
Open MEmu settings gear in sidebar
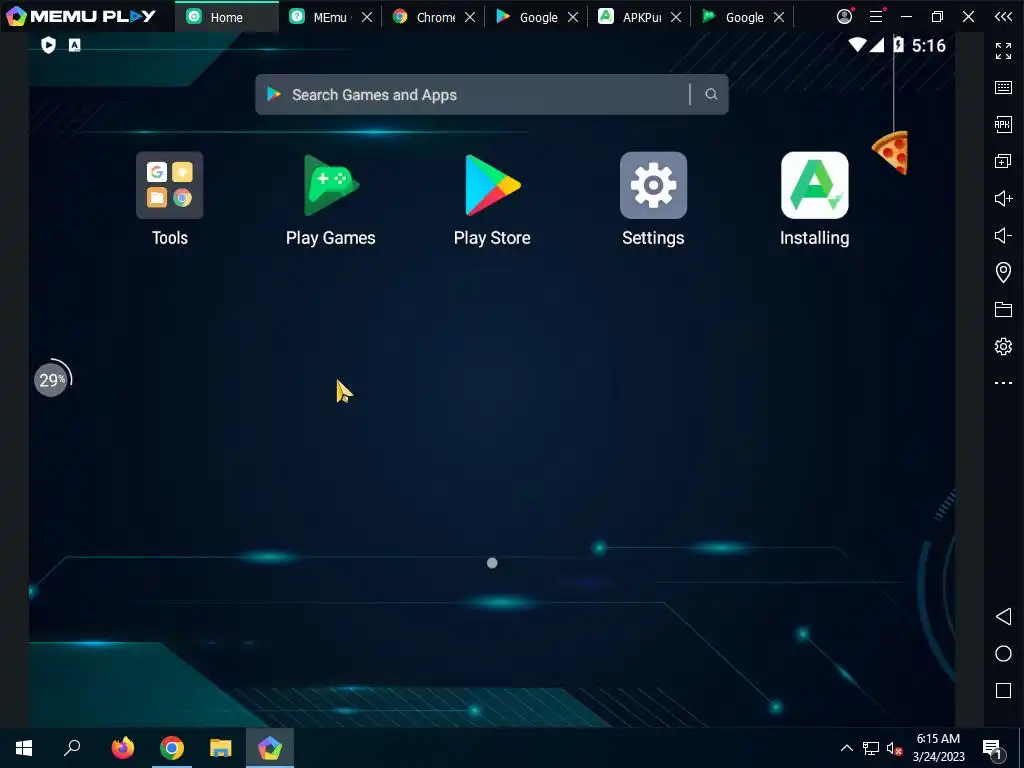click(x=1003, y=346)
